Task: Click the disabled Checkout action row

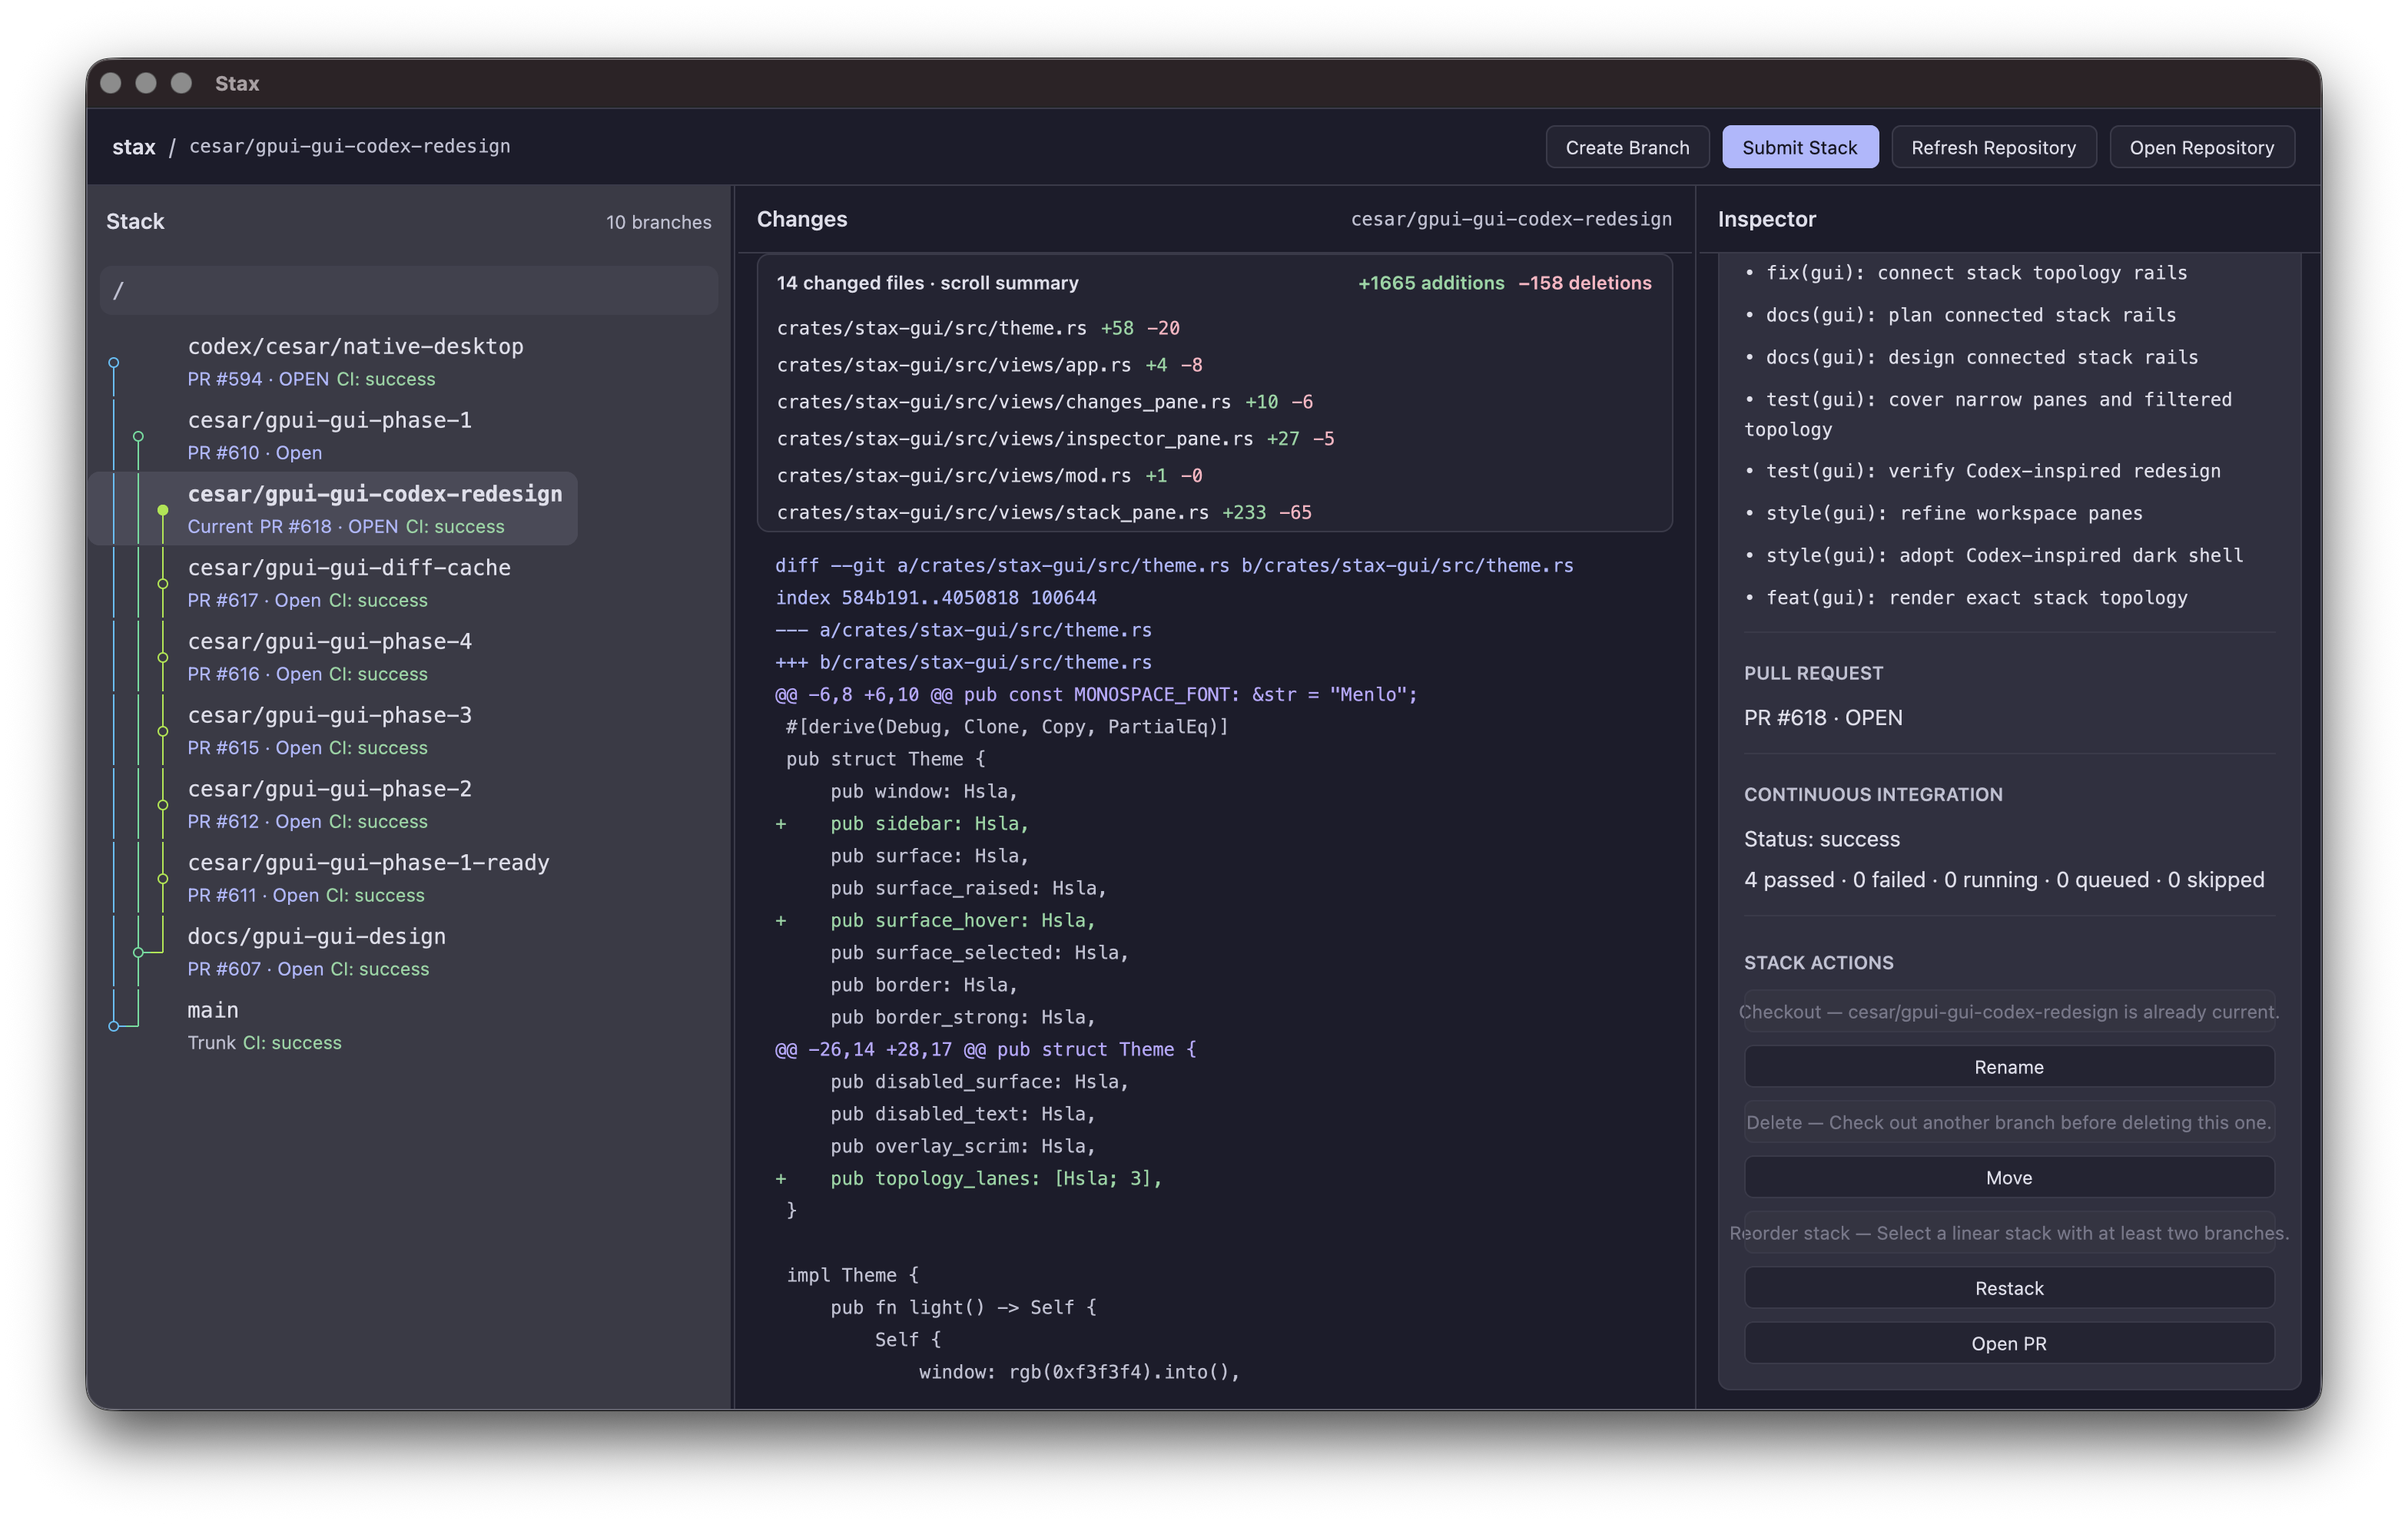Action: click(2008, 1012)
